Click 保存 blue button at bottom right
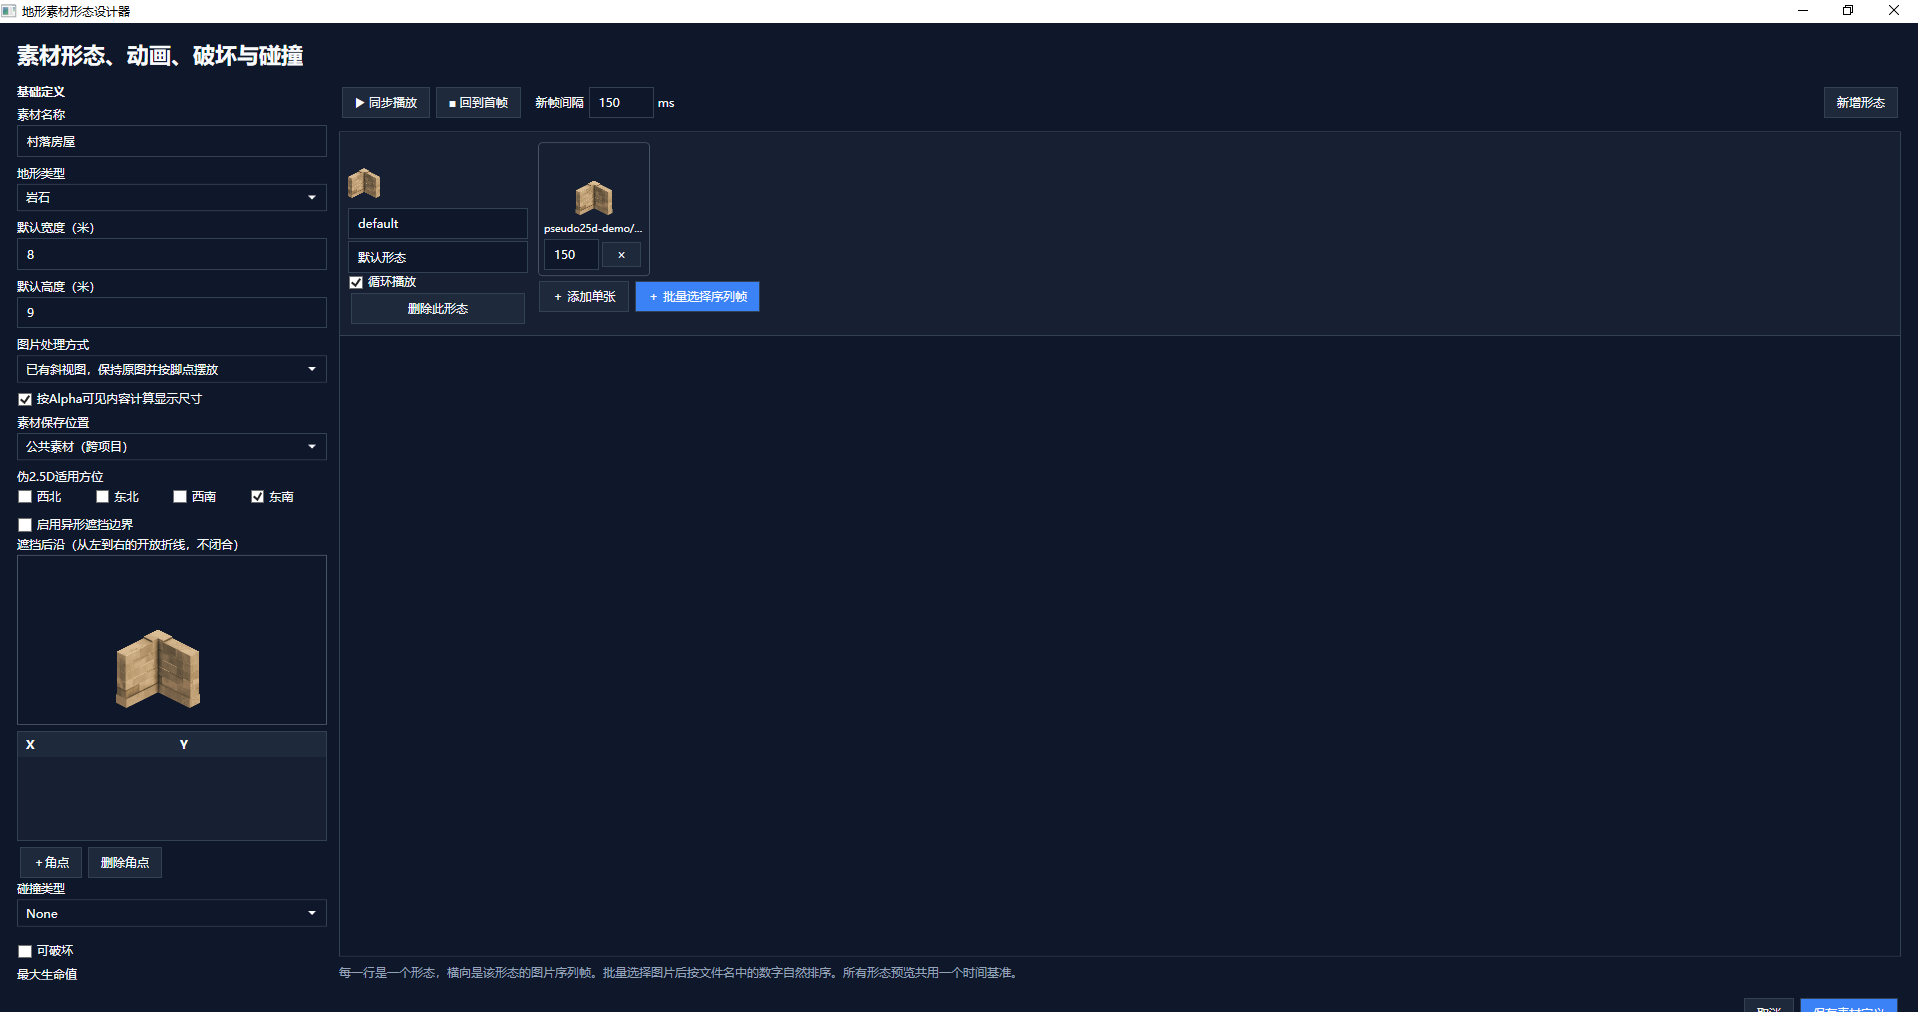The height and width of the screenshot is (1012, 1918). coord(1849,1006)
